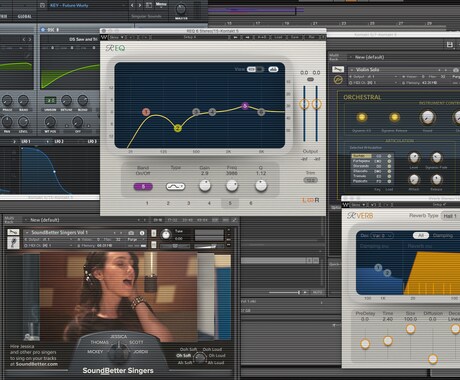Click the microphone instrument thumbnail
Image resolution: width=460 pixels, height=380 pixels.
tap(13, 243)
